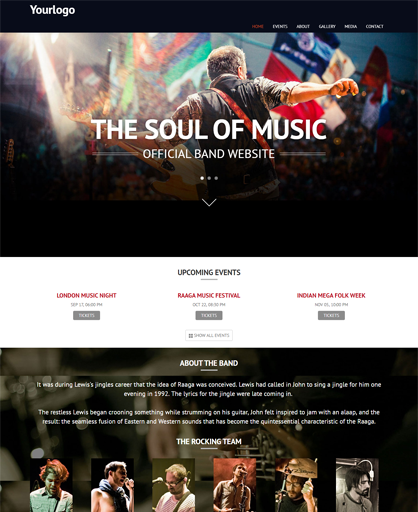Click Tickets button for London Music Night

[x=86, y=315]
